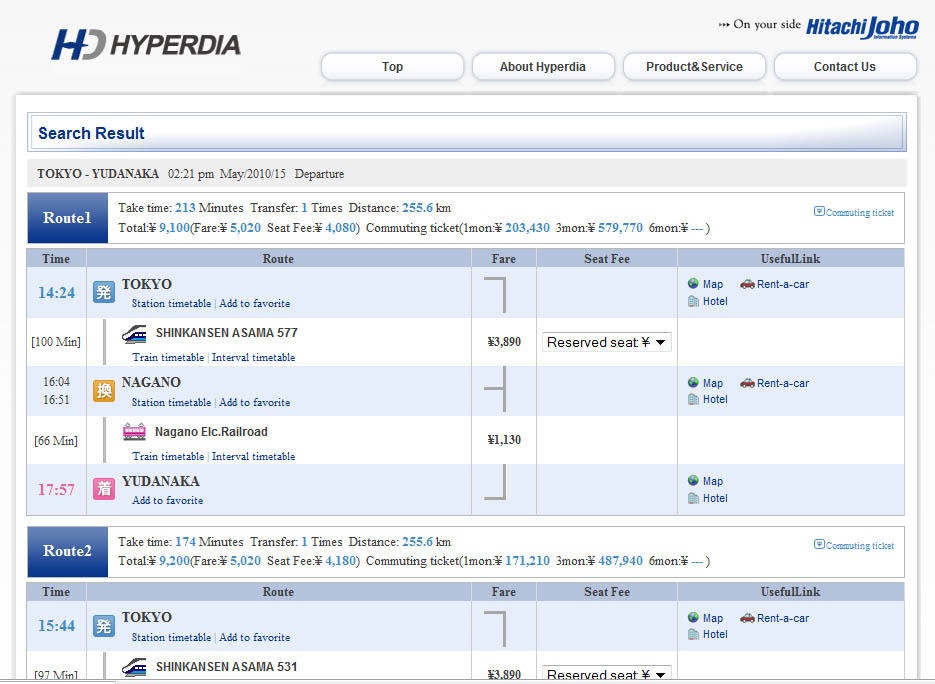Click the SHINKANSEN ASAMA 577 train name
The height and width of the screenshot is (684, 935).
227,333
